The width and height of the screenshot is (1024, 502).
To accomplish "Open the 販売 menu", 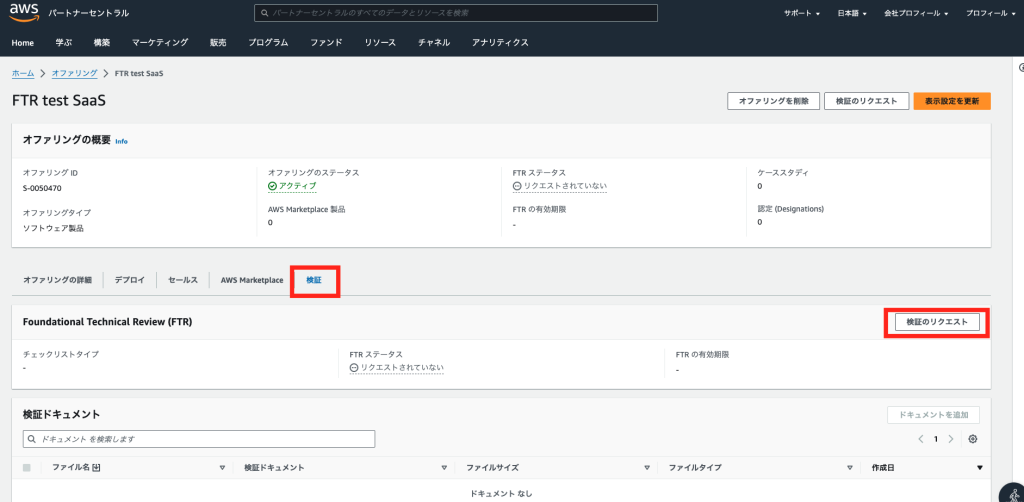I will click(x=218, y=42).
